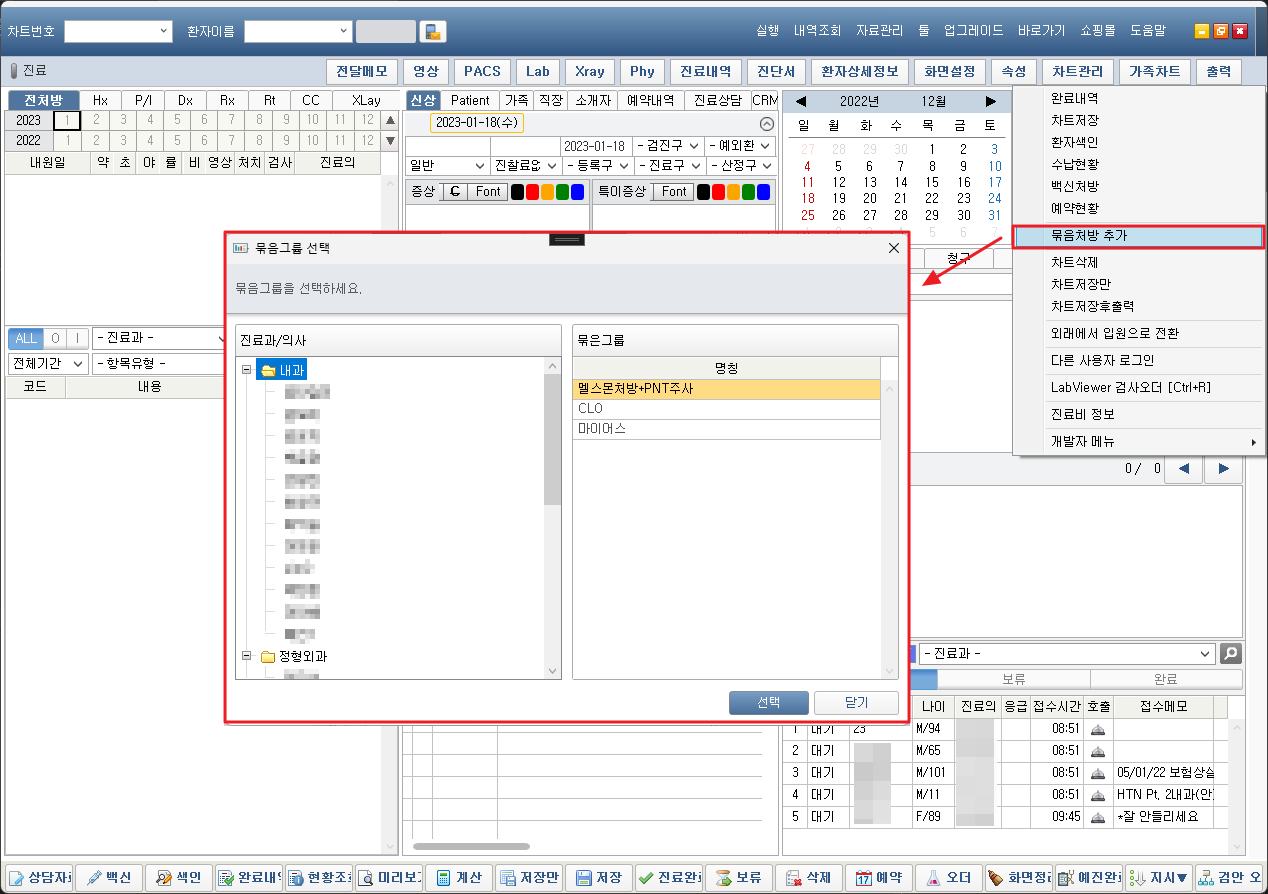The height and width of the screenshot is (894, 1268).
Task: Toggle the strikethrough C button beside 증상
Action: pyautogui.click(x=455, y=191)
